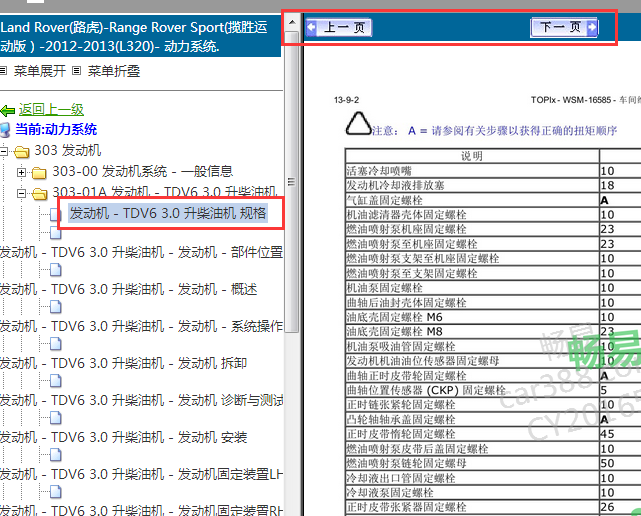Click the document icon for 固定装置RH entry
This screenshot has height=516, width=641.
click(x=56, y=491)
